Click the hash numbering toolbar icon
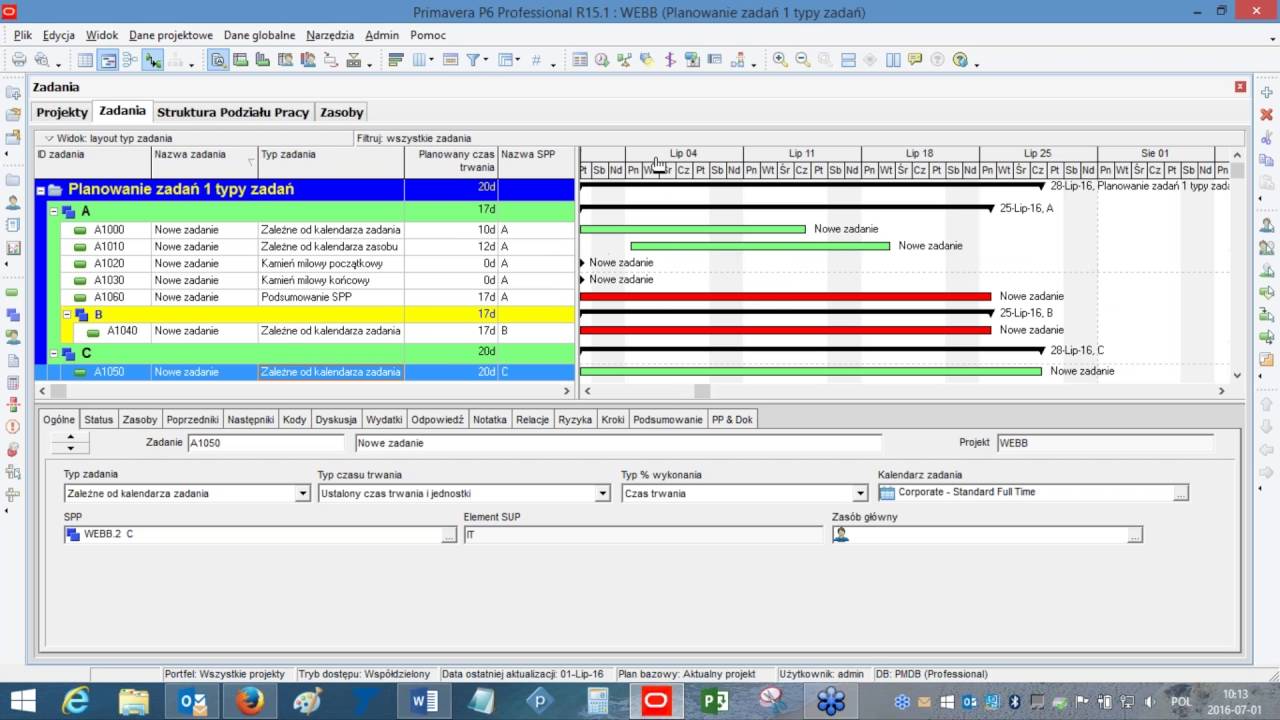This screenshot has height=720, width=1280. tap(536, 60)
